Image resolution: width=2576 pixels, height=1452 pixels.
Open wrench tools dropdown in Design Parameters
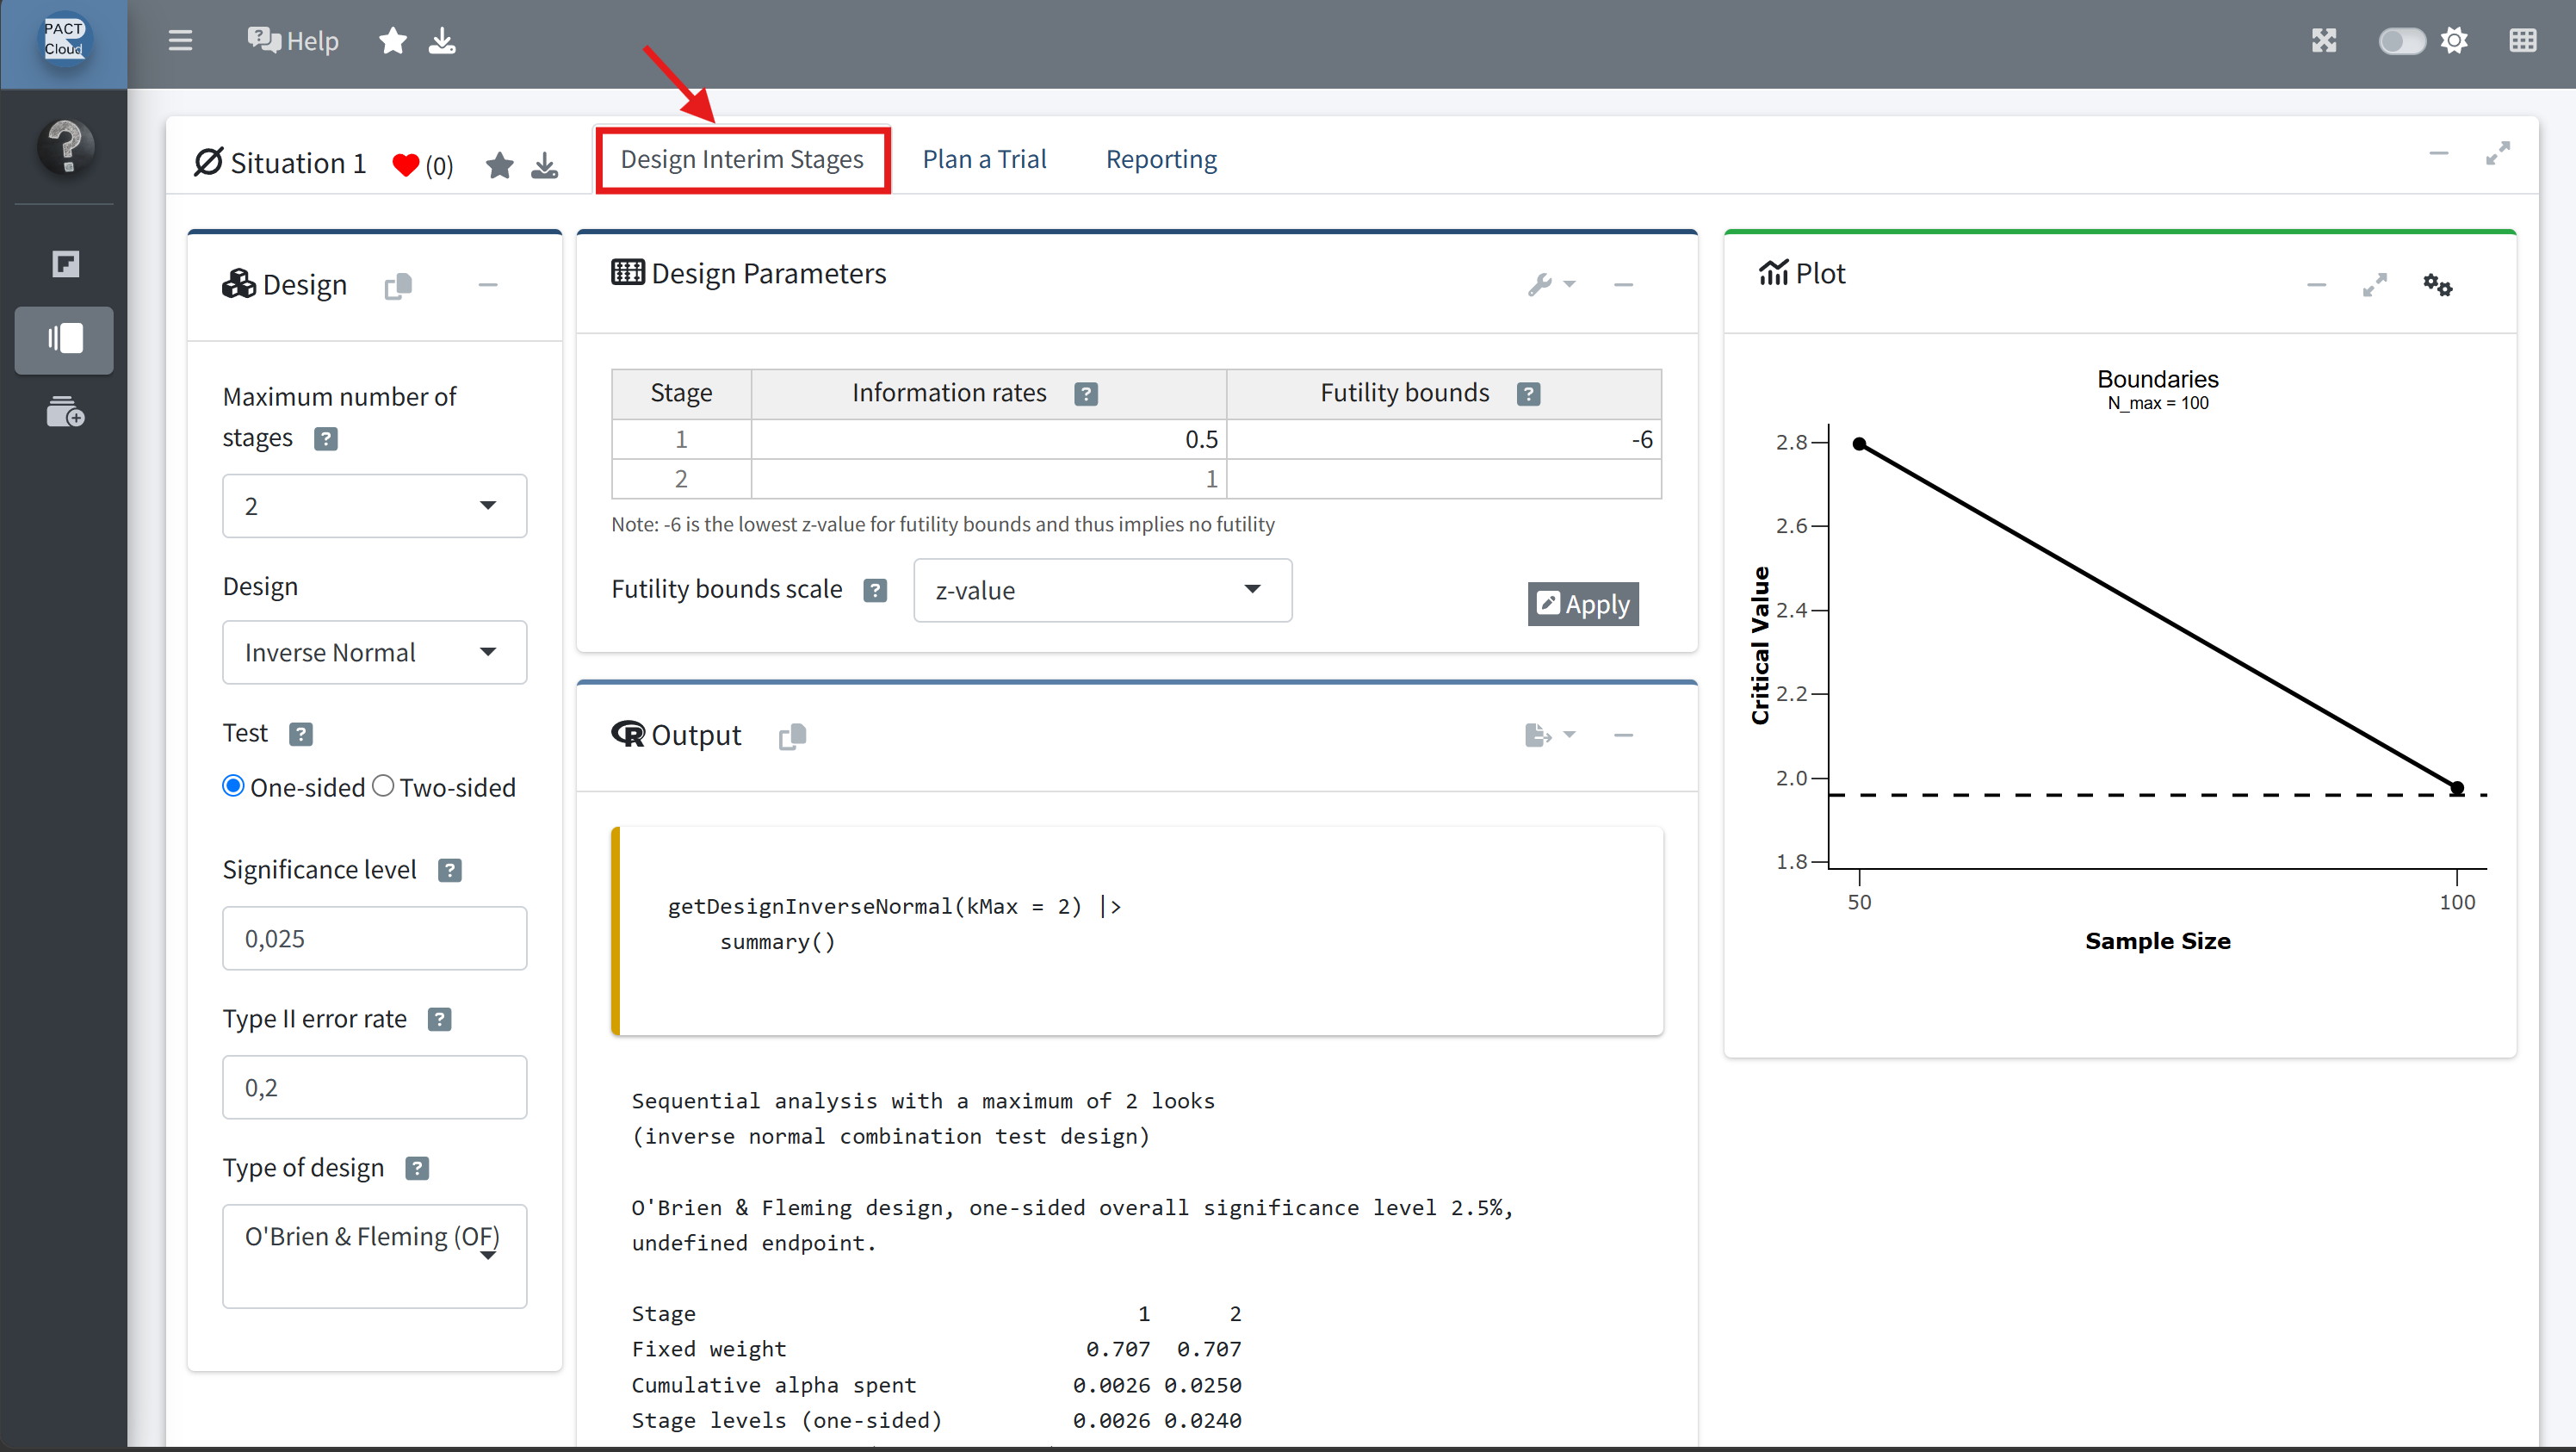click(x=1551, y=285)
